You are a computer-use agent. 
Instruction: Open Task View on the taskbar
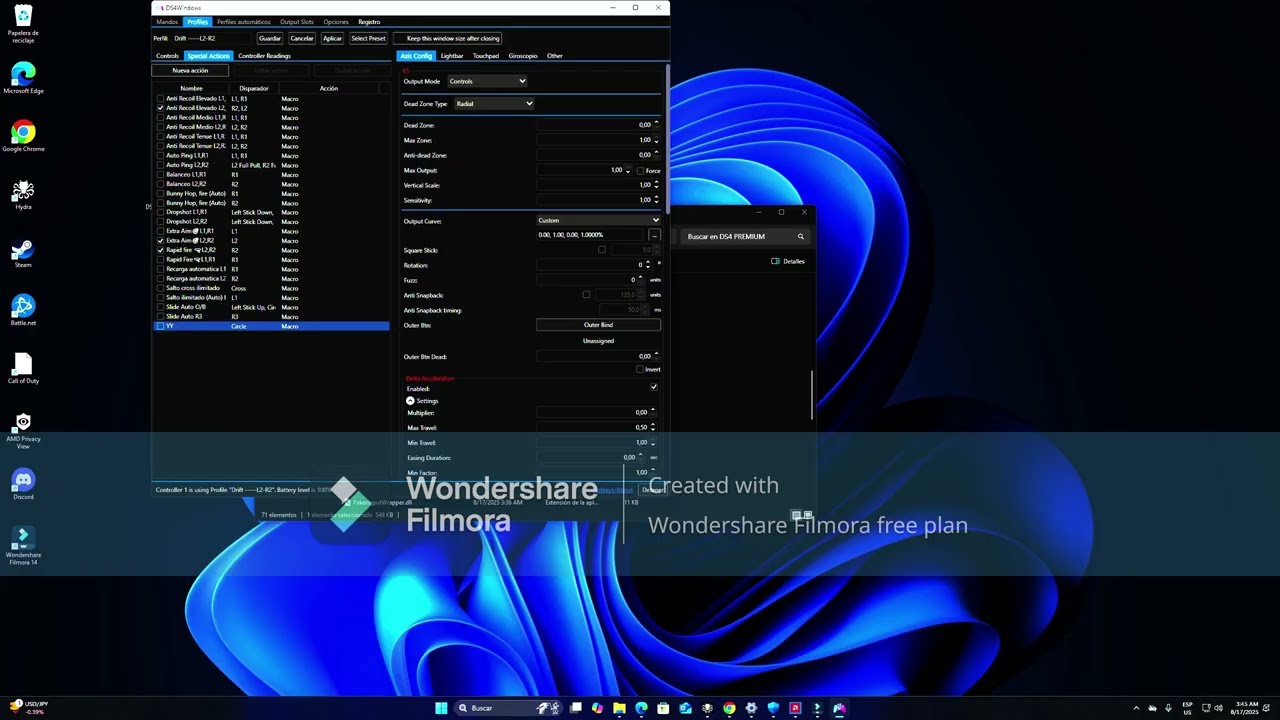tap(576, 708)
